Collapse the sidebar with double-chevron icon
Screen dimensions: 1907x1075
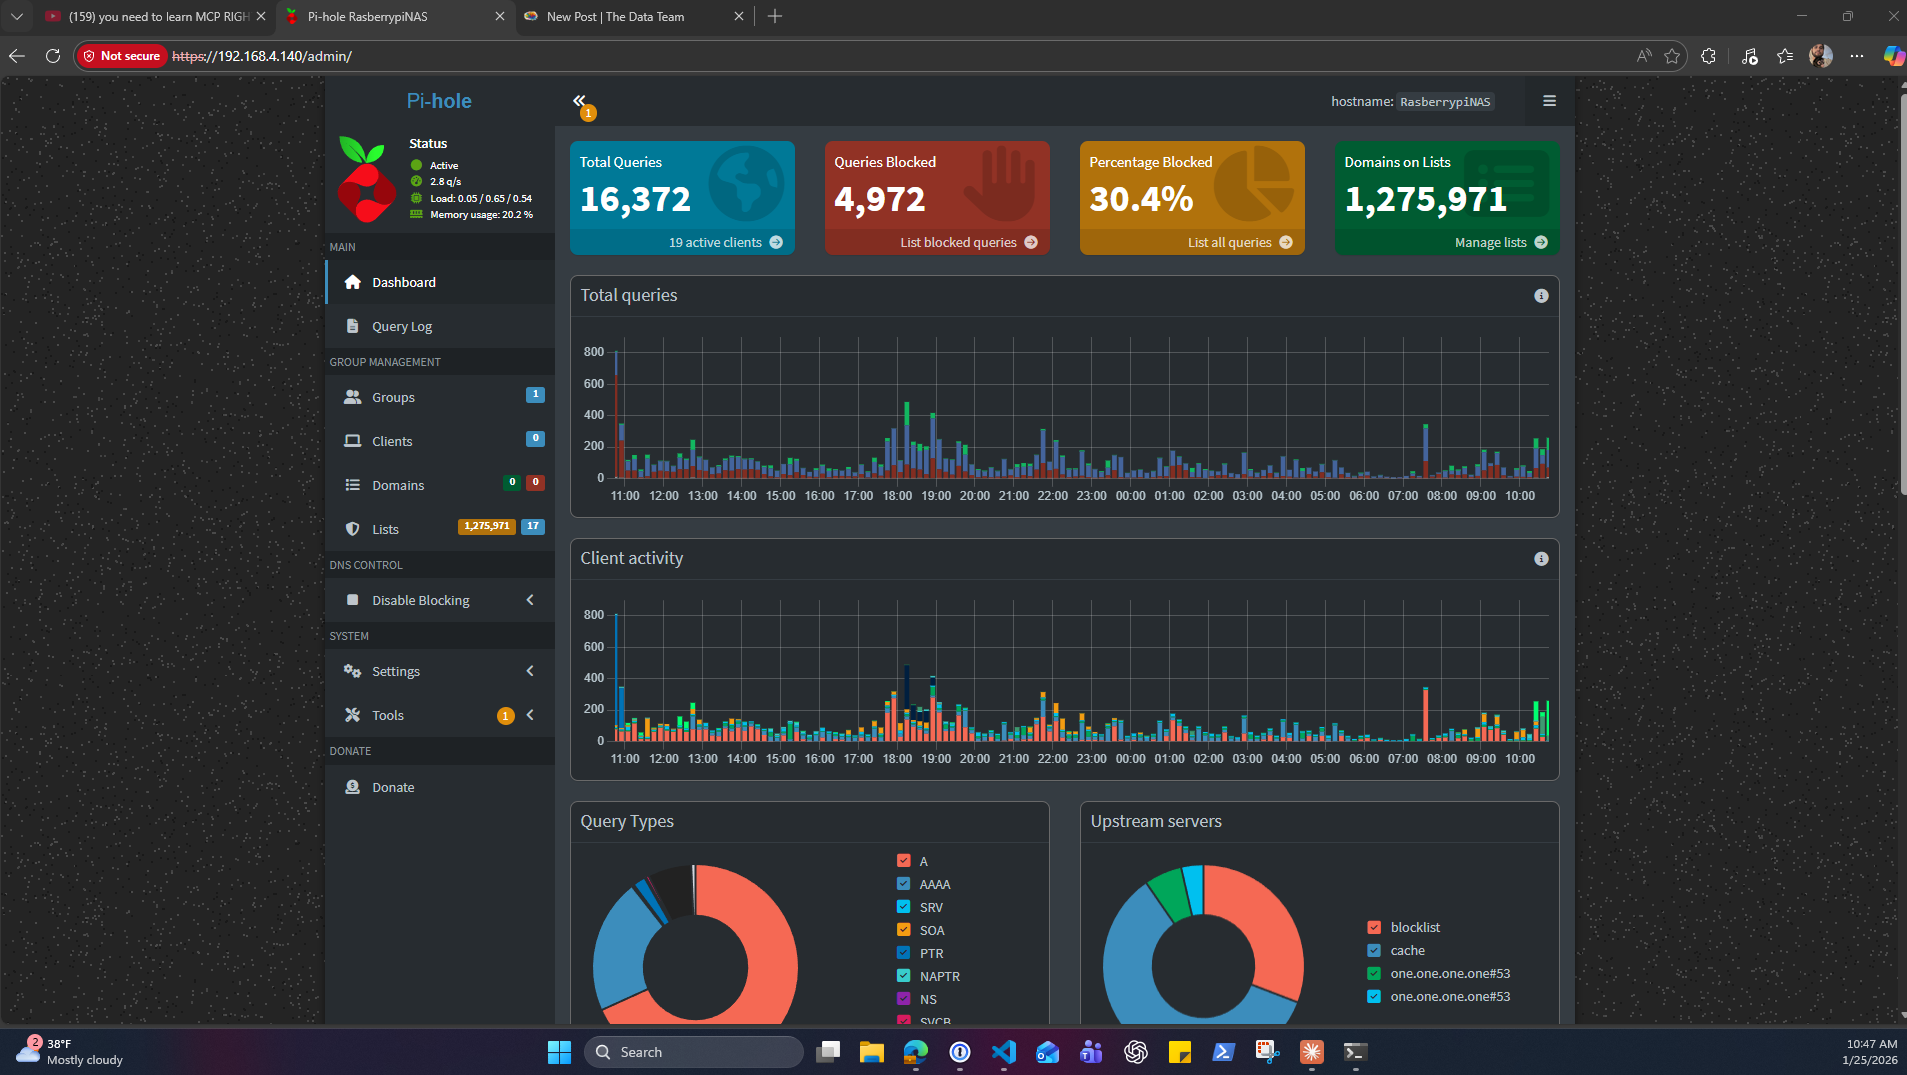click(x=579, y=100)
